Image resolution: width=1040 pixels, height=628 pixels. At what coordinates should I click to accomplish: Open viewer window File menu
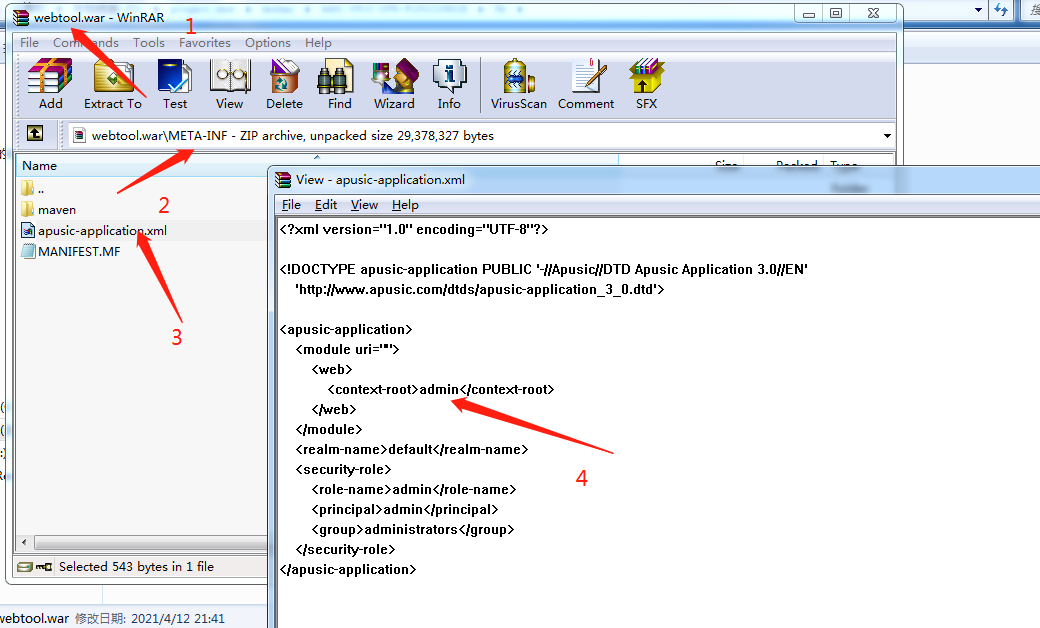[291, 205]
